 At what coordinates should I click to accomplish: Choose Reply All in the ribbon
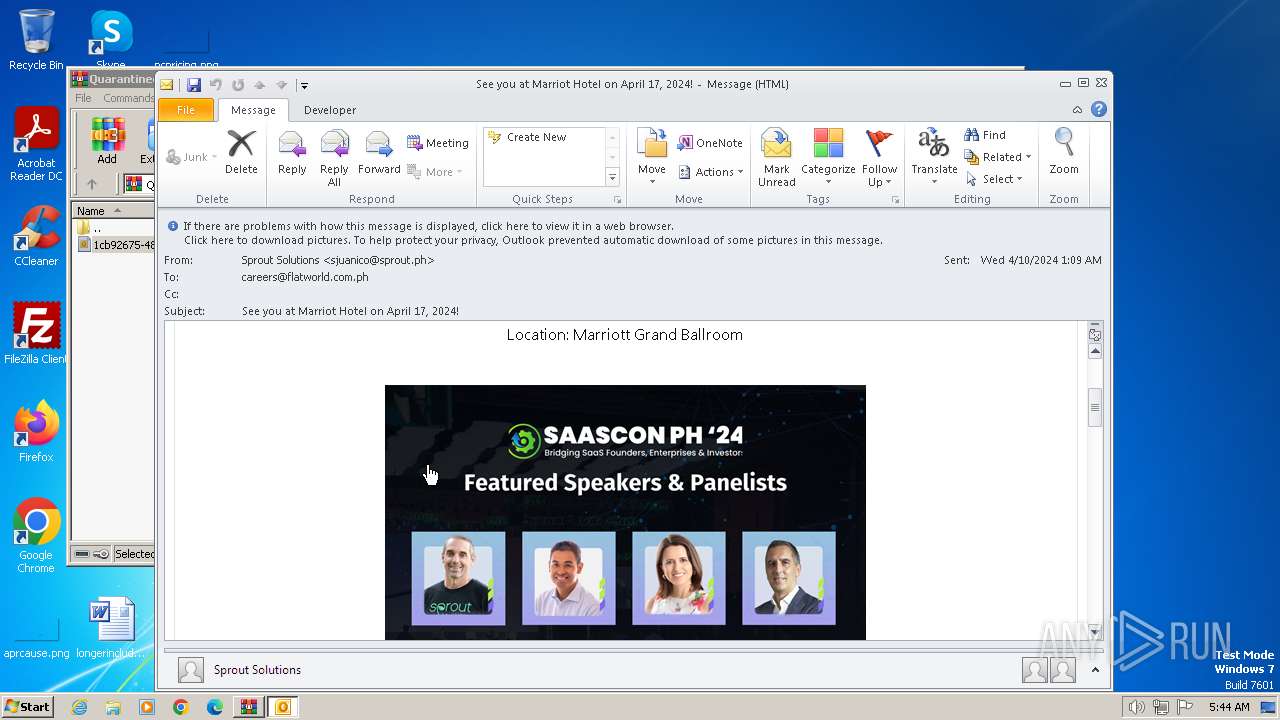[334, 158]
